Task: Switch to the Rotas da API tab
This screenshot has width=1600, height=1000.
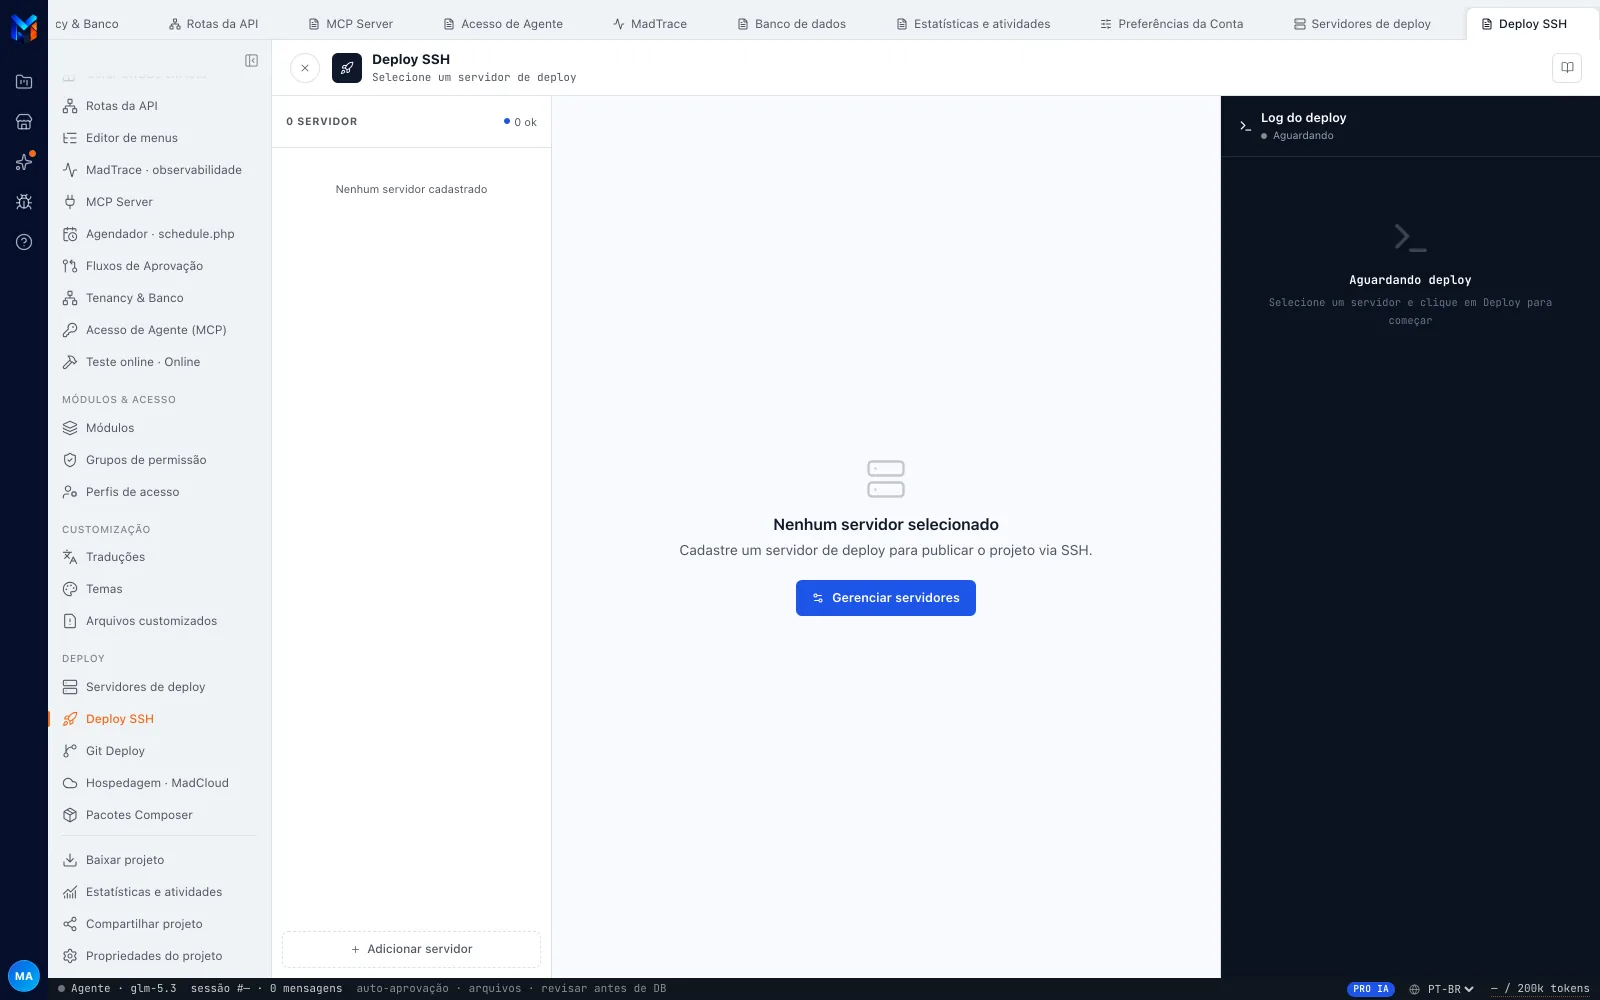Action: coord(213,24)
